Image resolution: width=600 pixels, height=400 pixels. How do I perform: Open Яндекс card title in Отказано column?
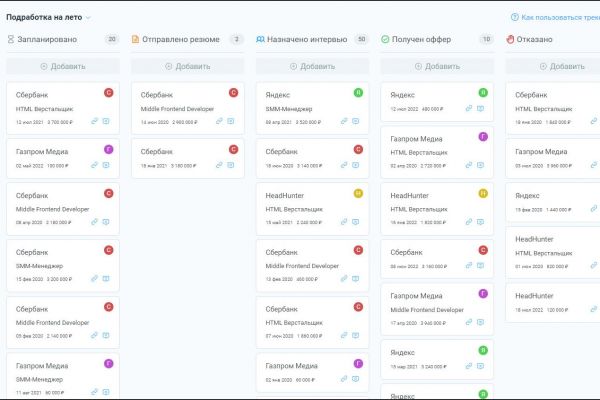pos(527,196)
